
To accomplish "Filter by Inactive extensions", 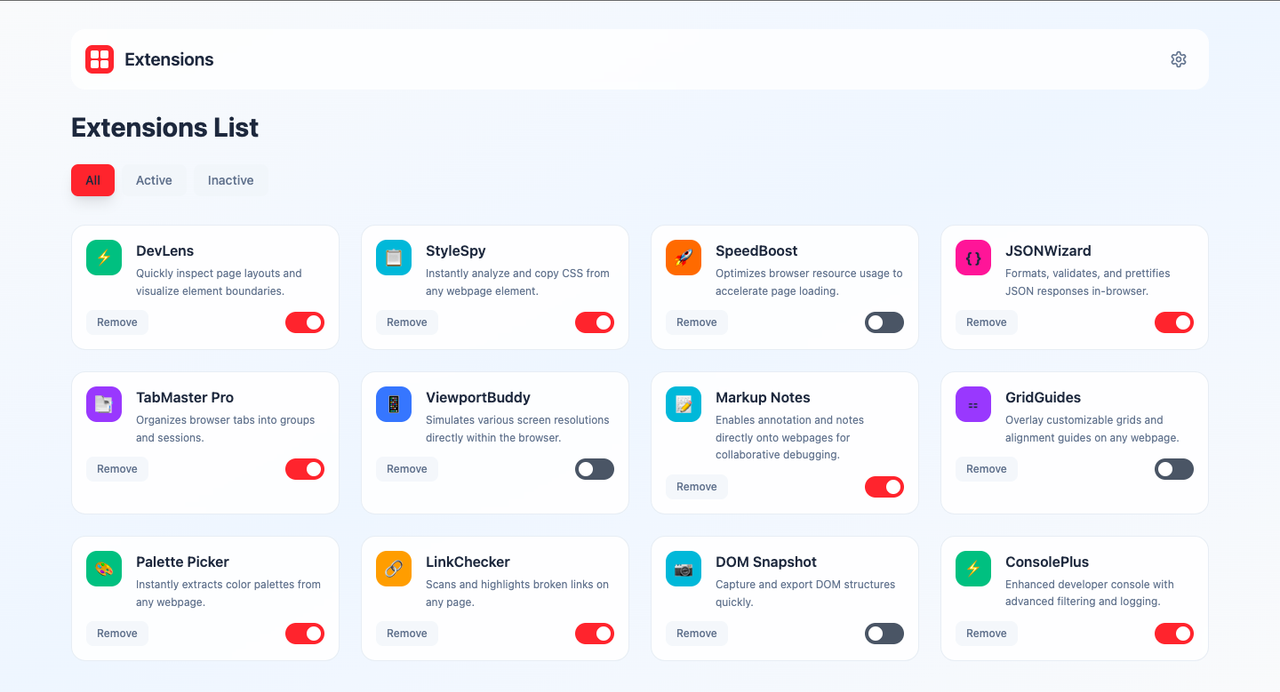I will pyautogui.click(x=231, y=180).
